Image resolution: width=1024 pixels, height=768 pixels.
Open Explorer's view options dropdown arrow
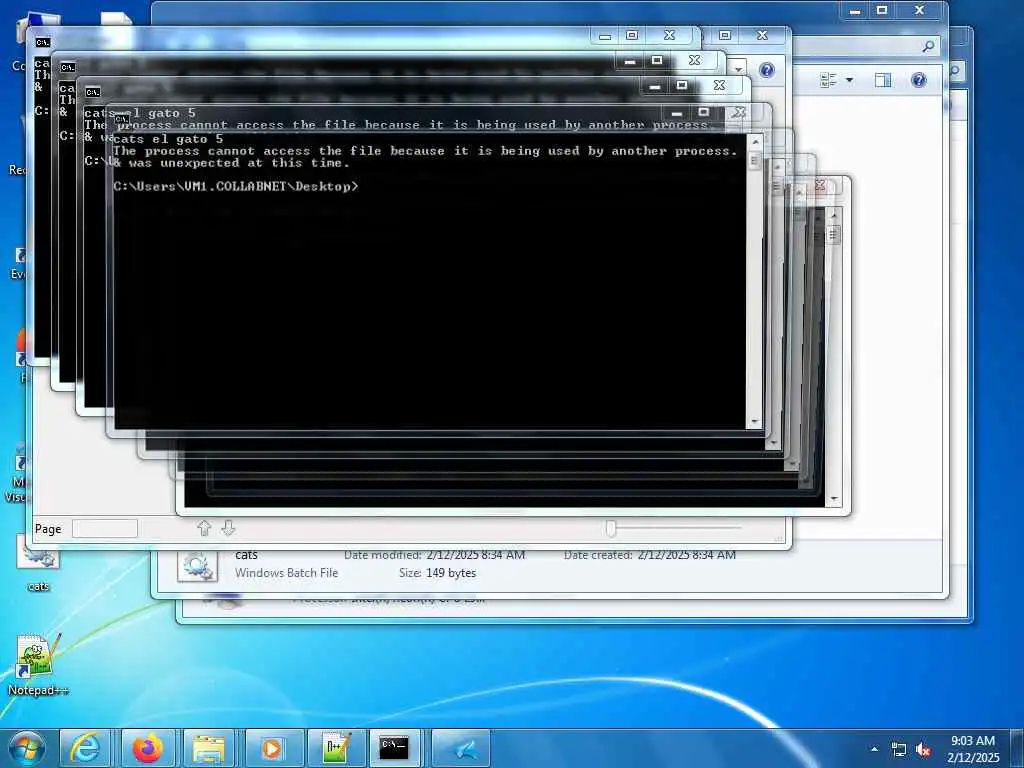point(849,80)
